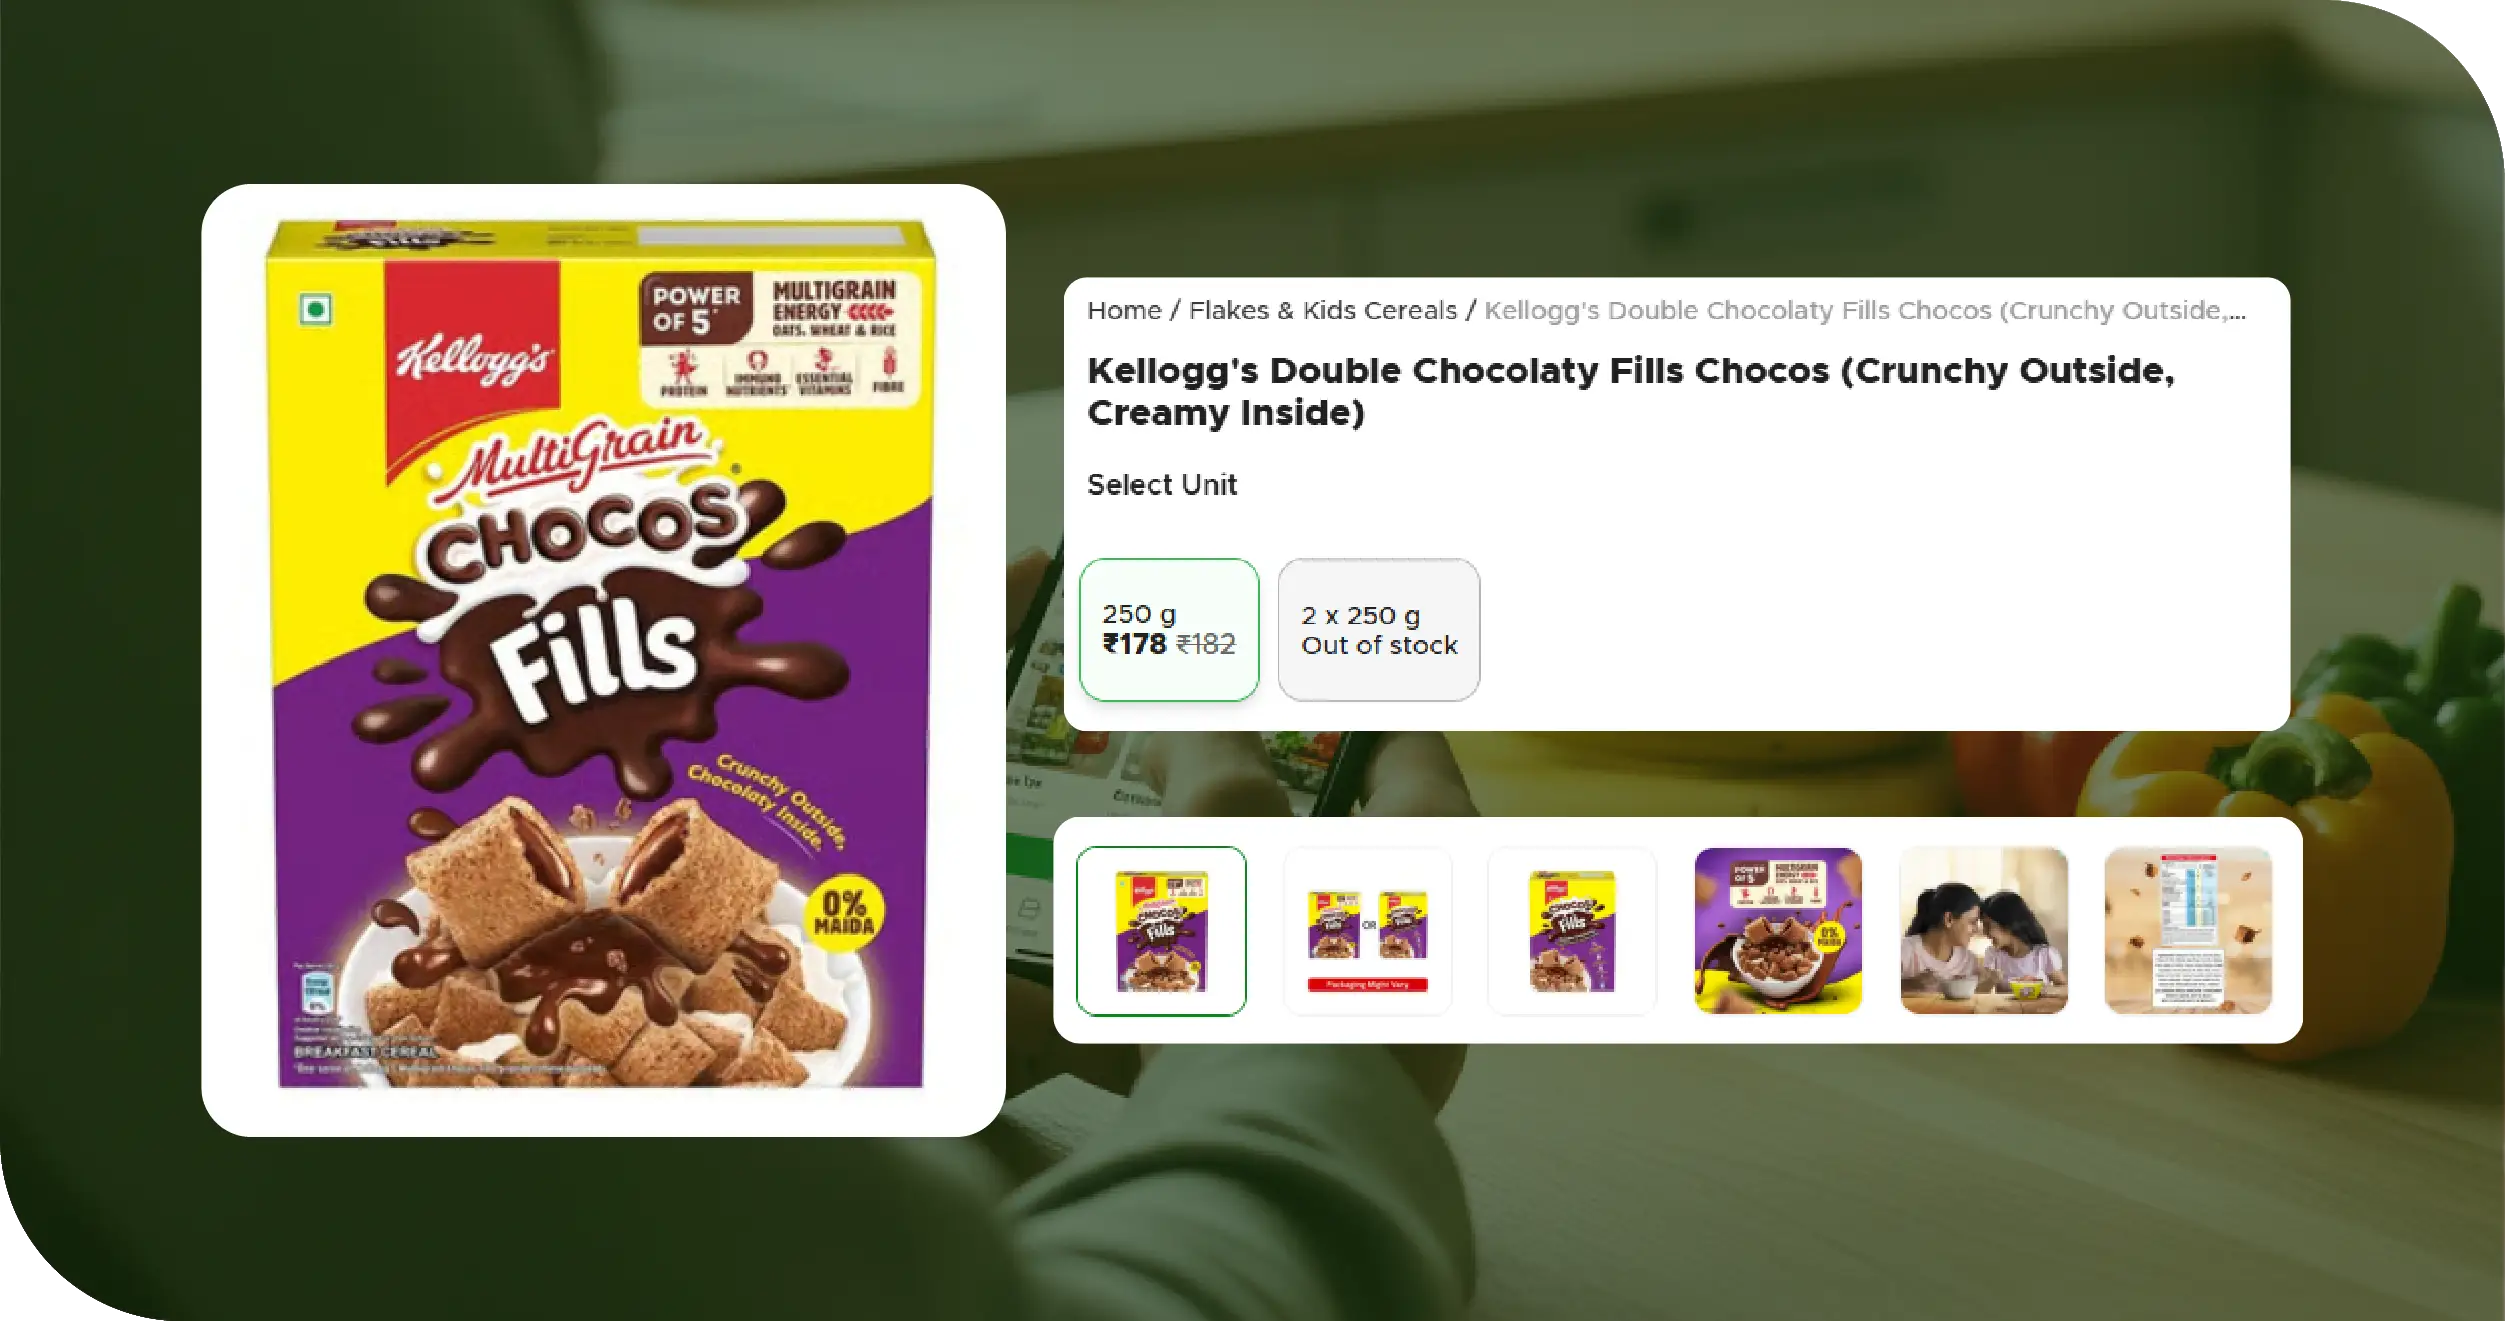Click the 0% Maida yellow badge
The width and height of the screenshot is (2506, 1321).
click(x=844, y=913)
